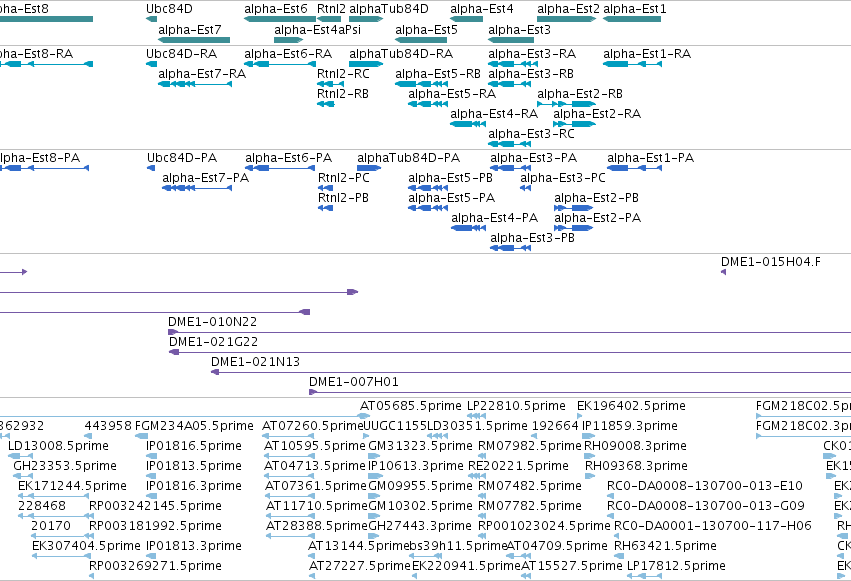Open the Rtnl2 gene label
This screenshot has width=851, height=581.
331,9
